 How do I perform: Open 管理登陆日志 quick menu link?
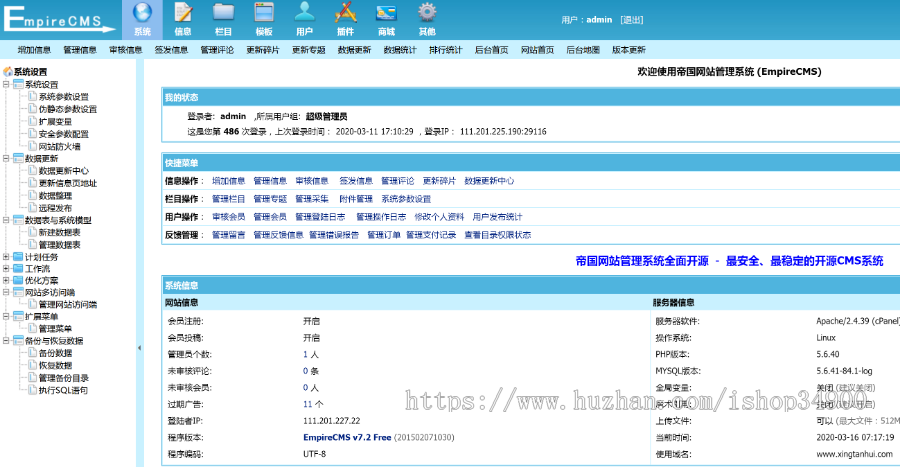[320, 217]
